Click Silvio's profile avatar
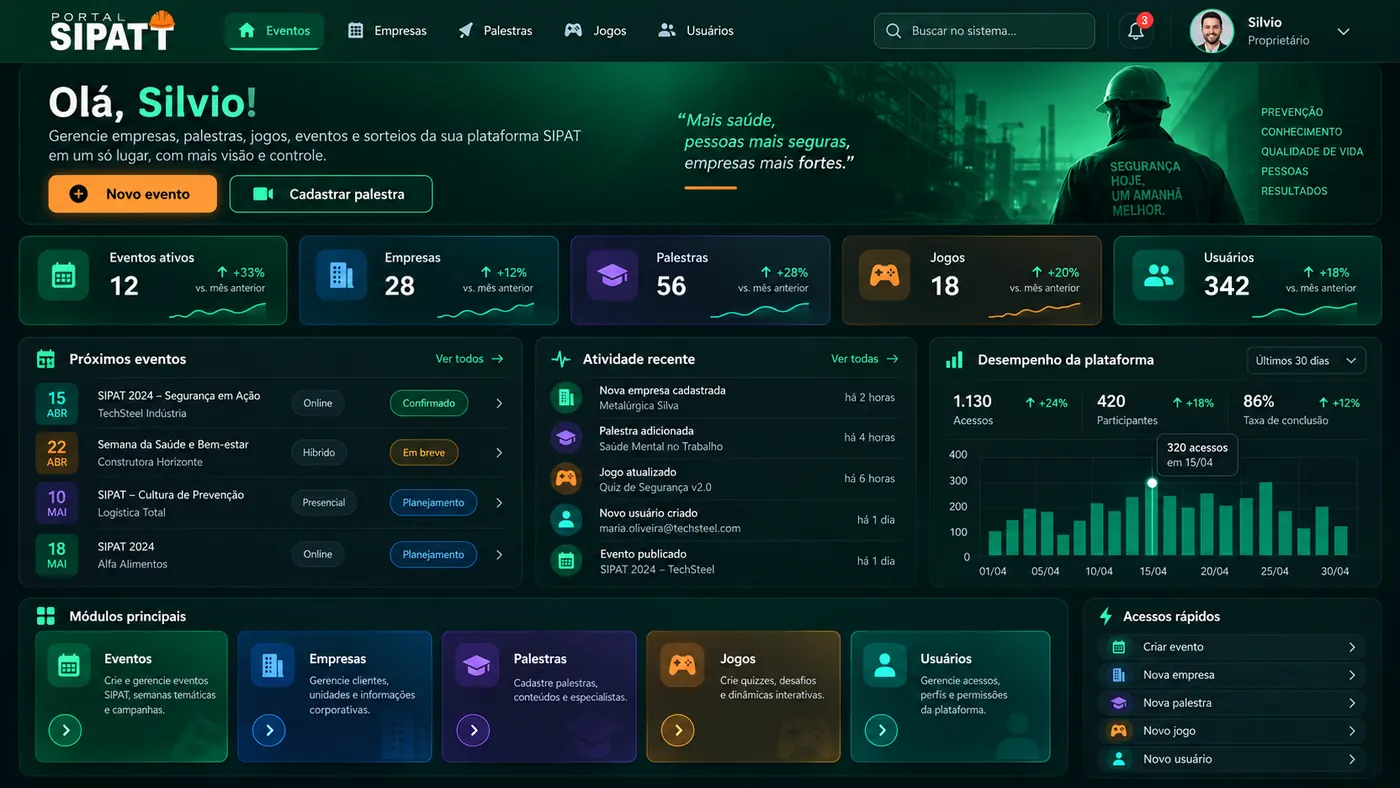This screenshot has height=788, width=1400. tap(1211, 31)
